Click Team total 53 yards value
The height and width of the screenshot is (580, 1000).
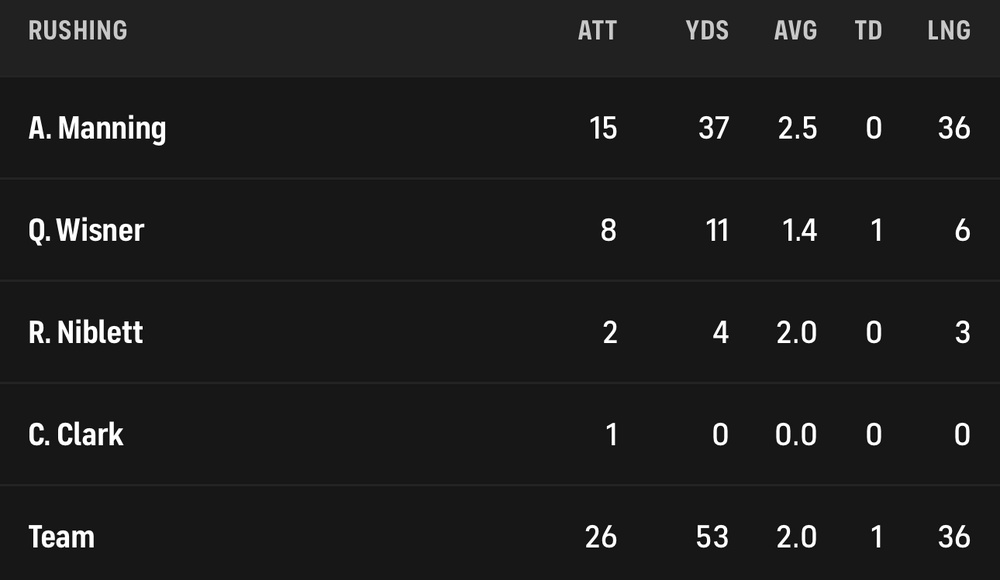click(712, 536)
